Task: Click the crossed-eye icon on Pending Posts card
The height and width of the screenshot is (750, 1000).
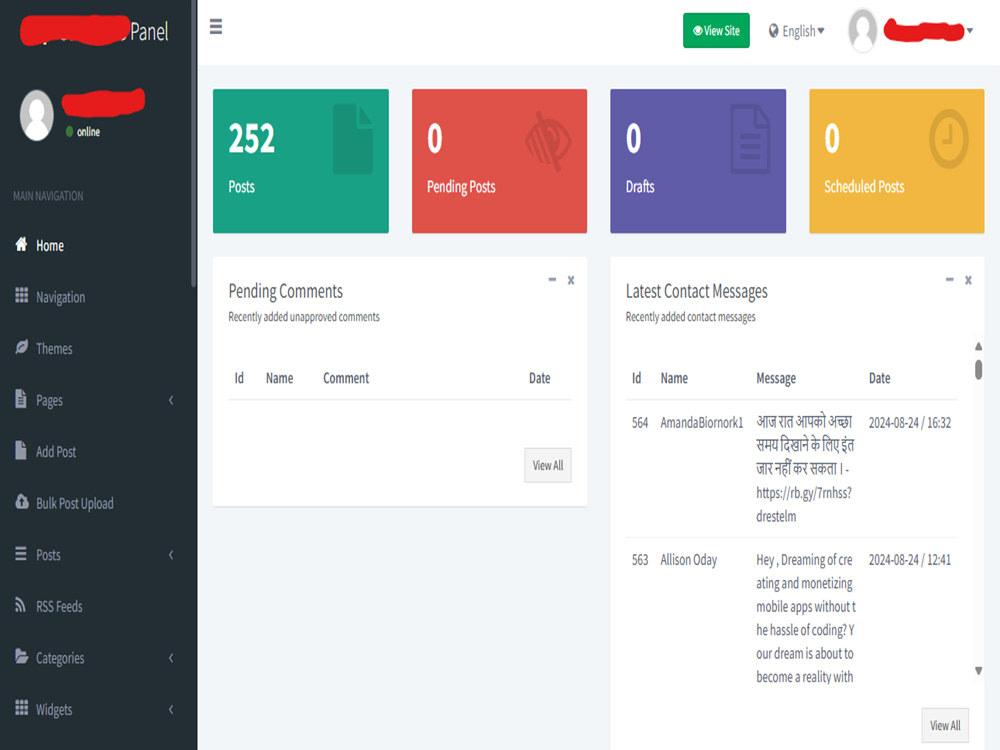Action: tap(547, 142)
